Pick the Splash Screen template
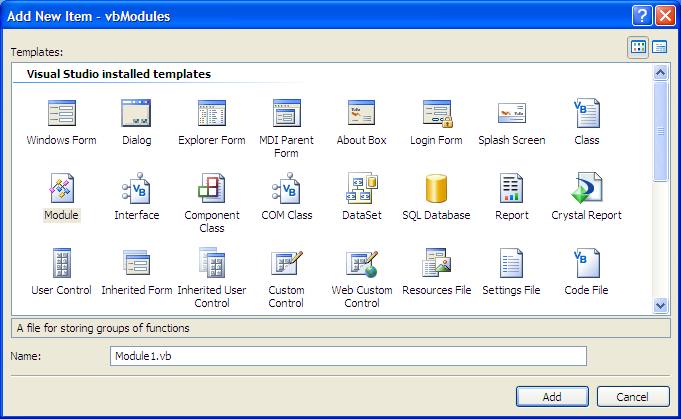Viewport: 681px width, 419px height. click(511, 114)
